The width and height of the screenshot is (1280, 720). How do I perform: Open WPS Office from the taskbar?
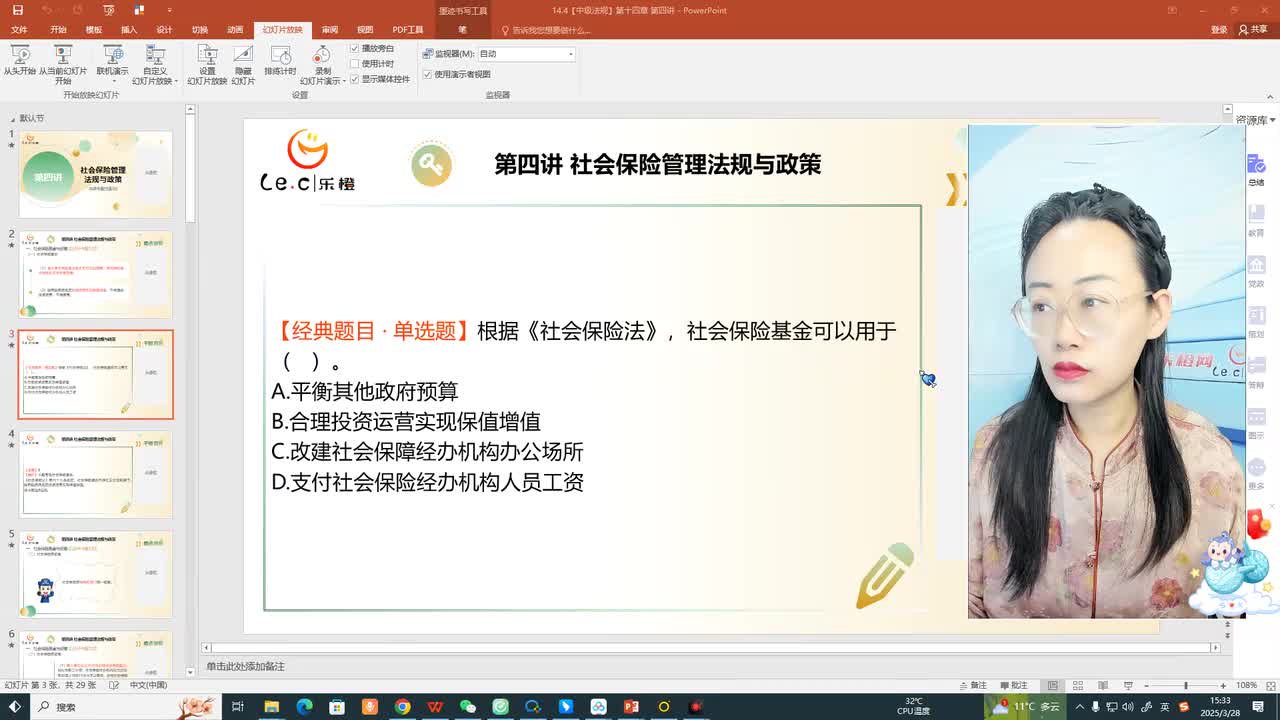(x=435, y=707)
